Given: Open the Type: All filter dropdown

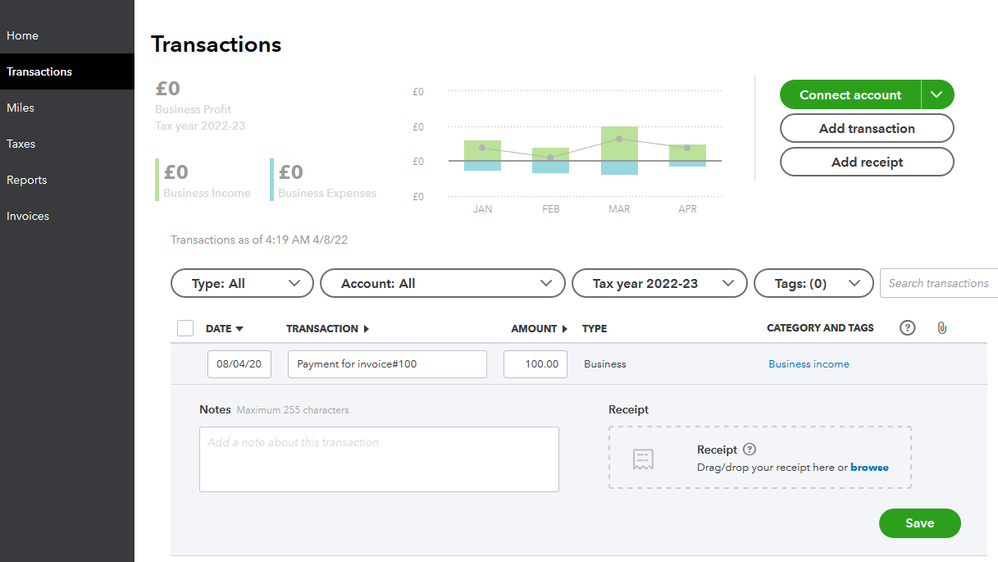Looking at the screenshot, I should [242, 284].
